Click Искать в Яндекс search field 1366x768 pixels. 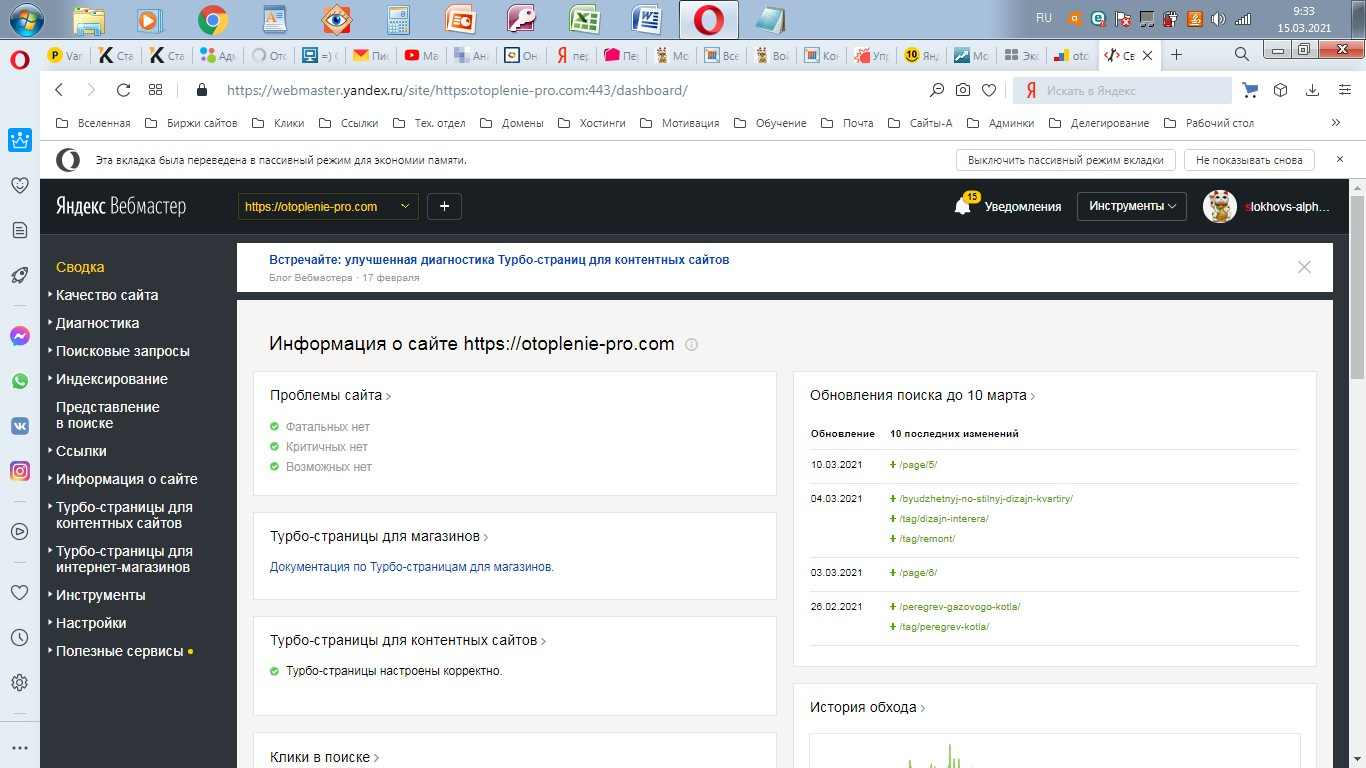point(1123,90)
